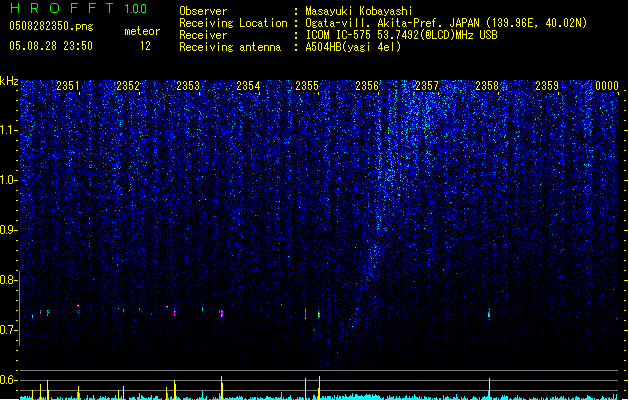
Task: Click the 2353 time marker
Action: (x=188, y=86)
